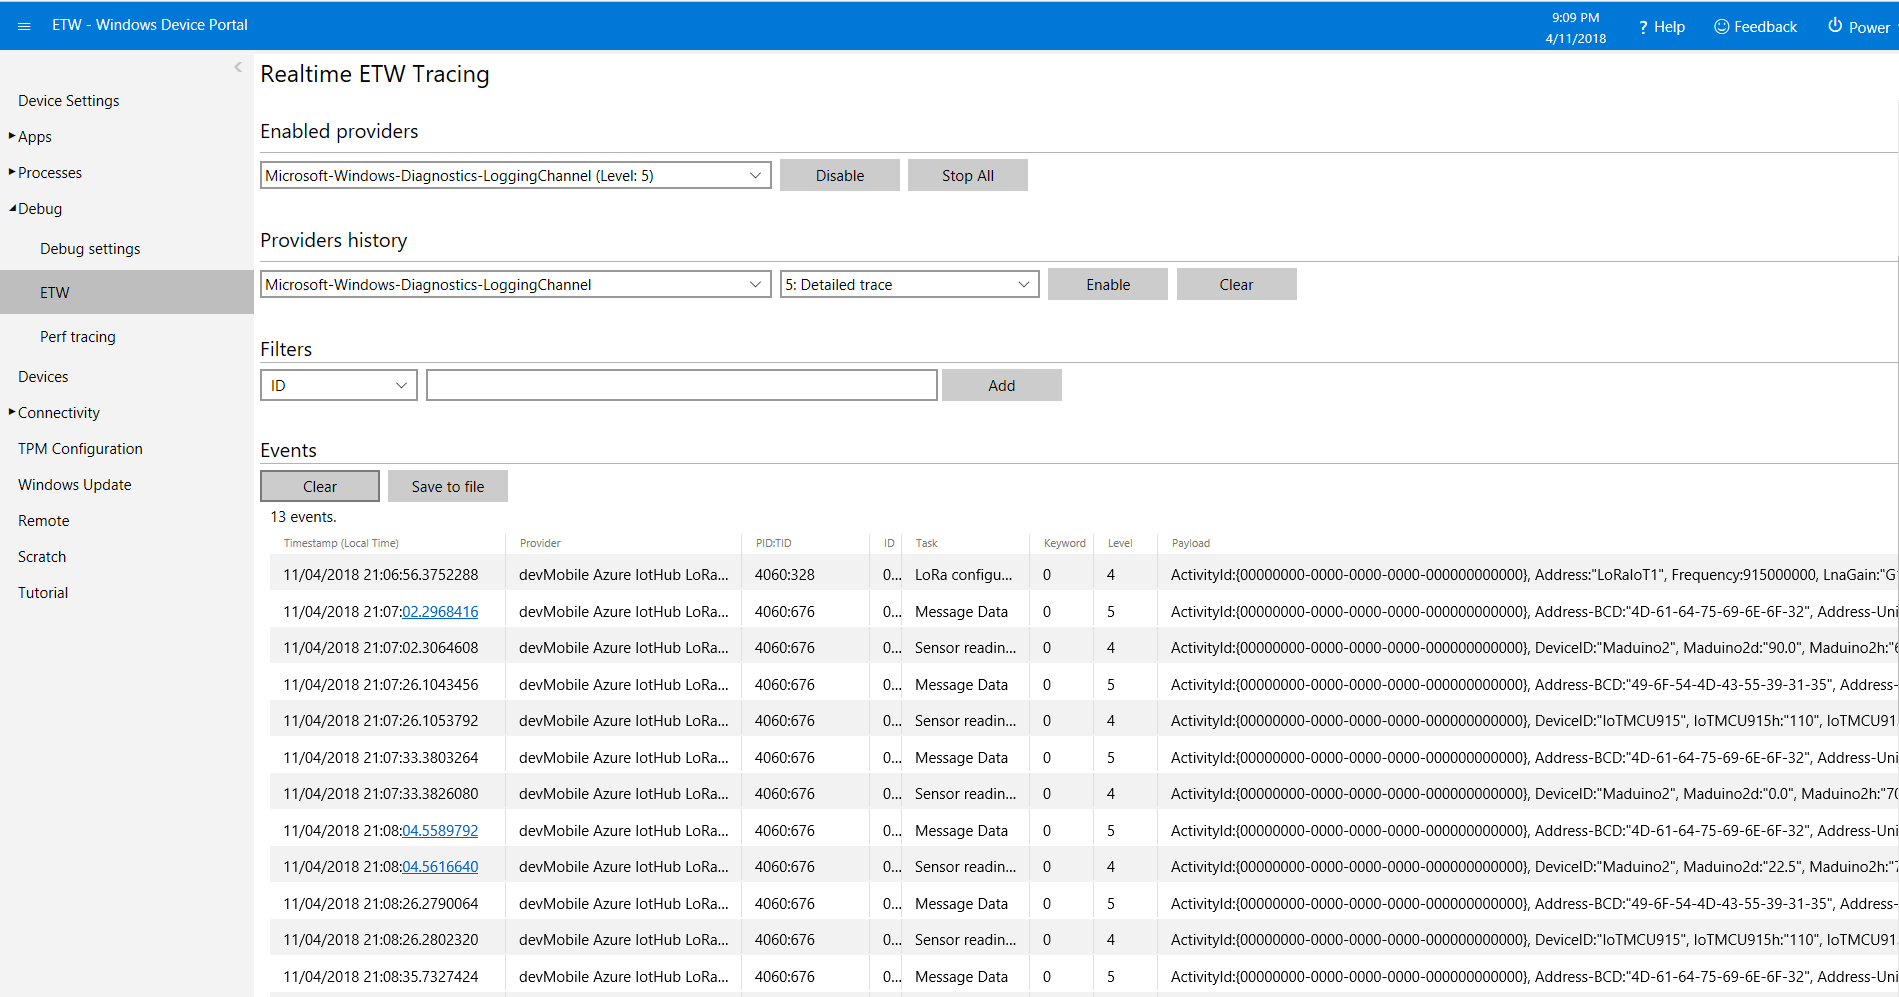Open TPM Configuration page
This screenshot has height=997, width=1899.
click(80, 449)
